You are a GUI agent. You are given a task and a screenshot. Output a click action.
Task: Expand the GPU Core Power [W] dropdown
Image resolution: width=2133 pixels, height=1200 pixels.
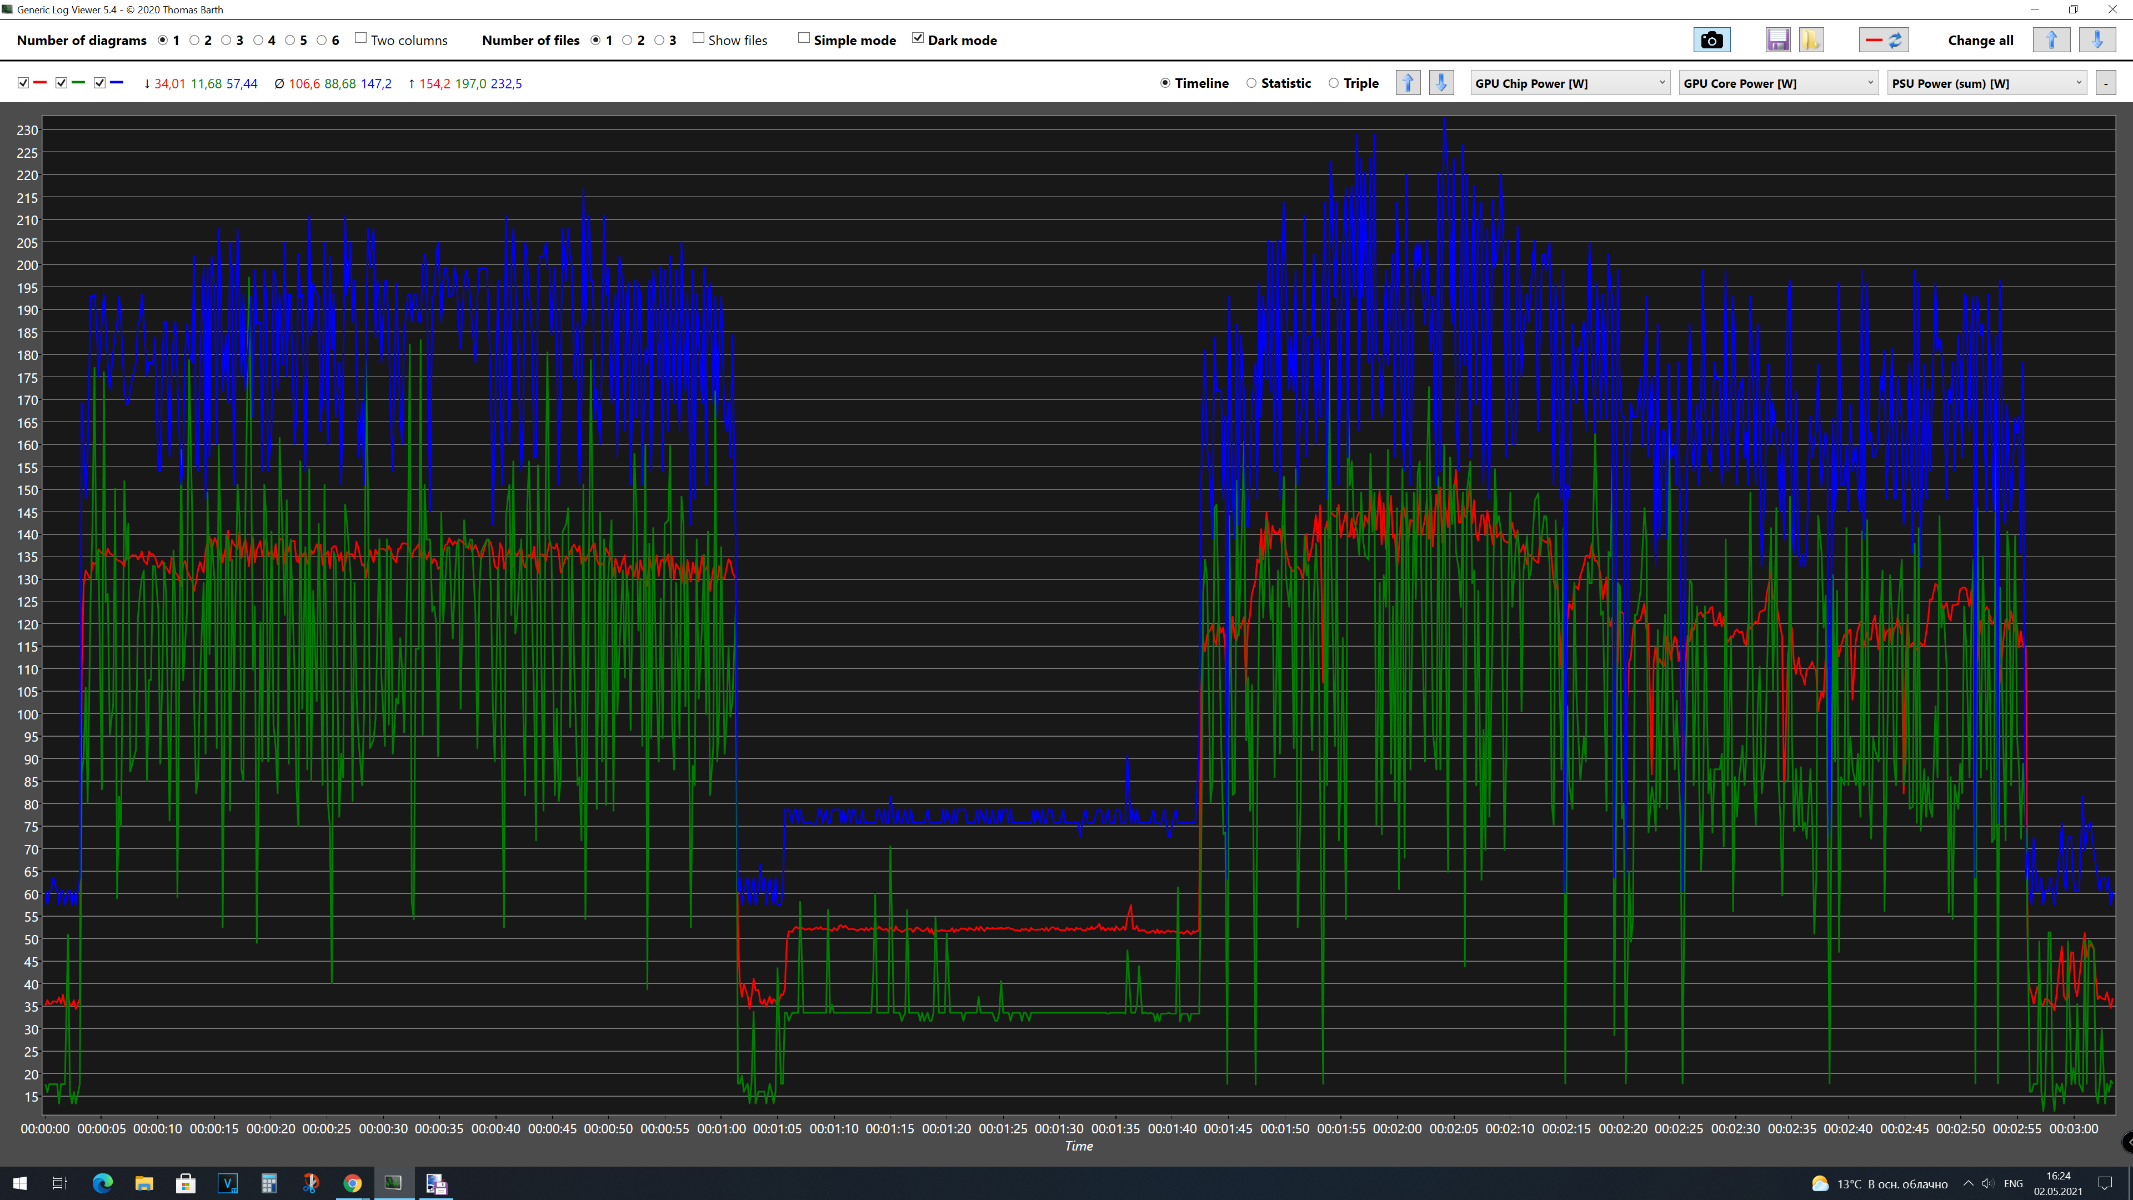[x=1778, y=83]
